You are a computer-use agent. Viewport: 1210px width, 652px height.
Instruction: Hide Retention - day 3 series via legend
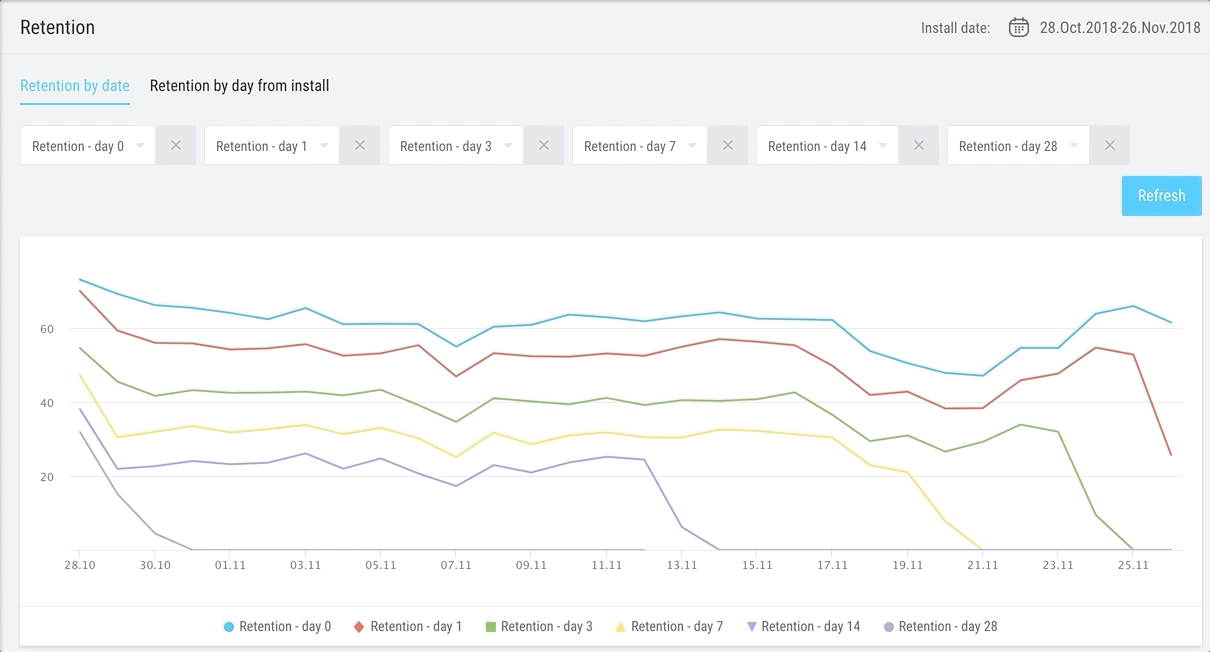pos(546,627)
